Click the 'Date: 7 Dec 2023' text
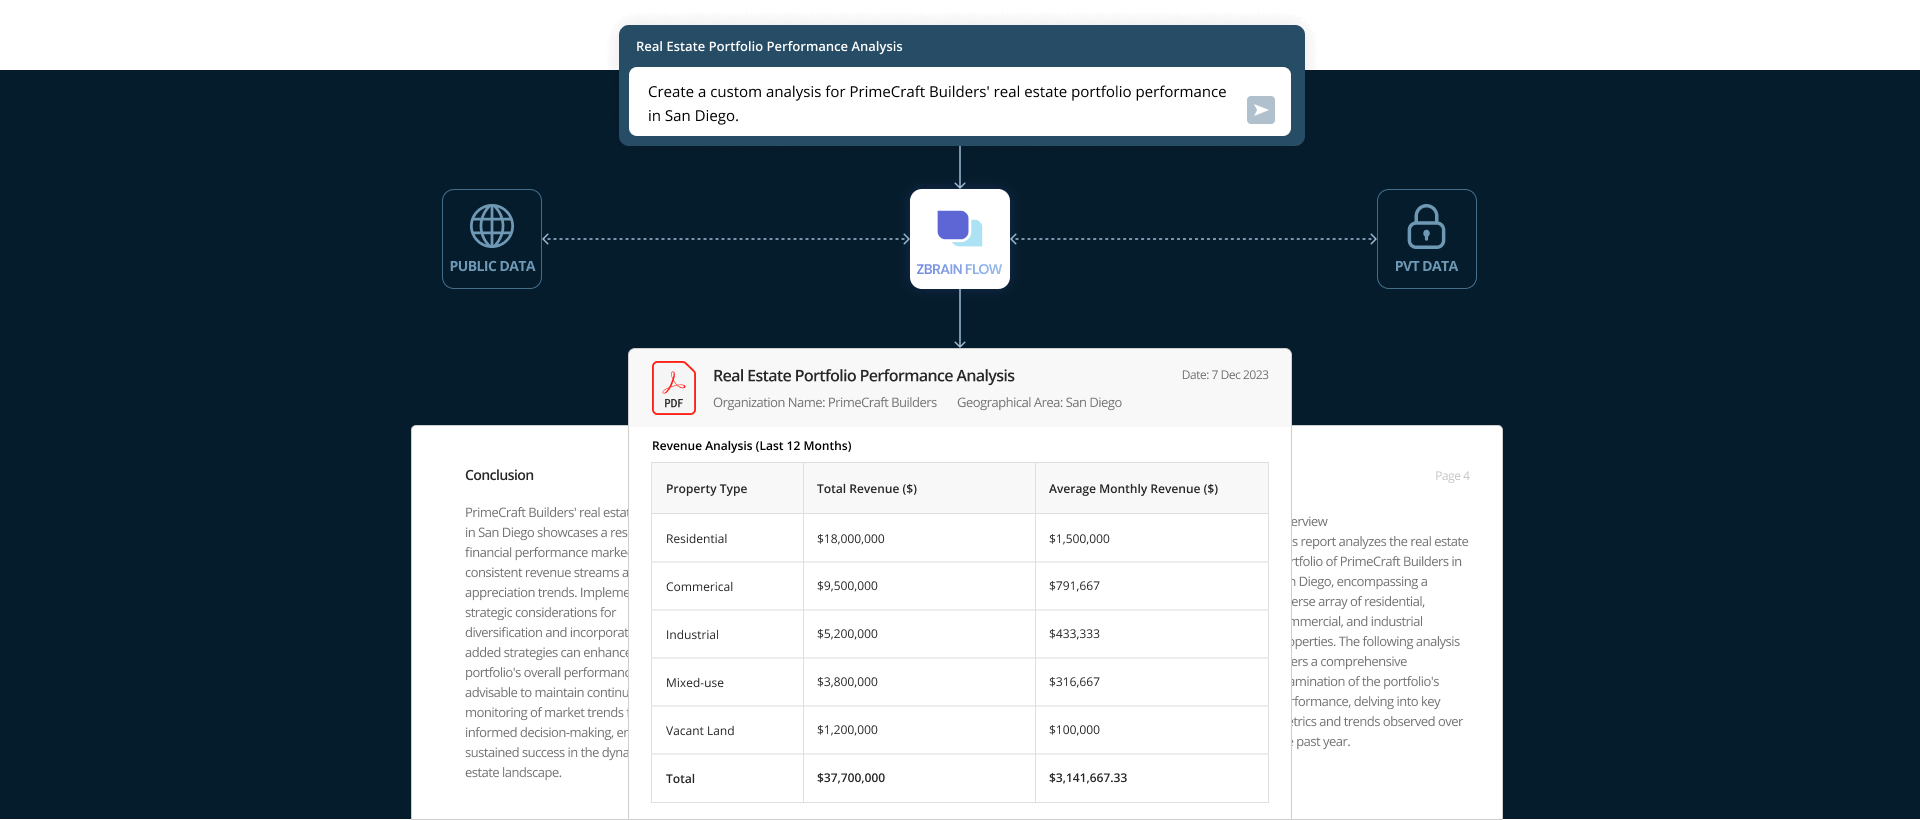Image resolution: width=1920 pixels, height=820 pixels. coord(1225,375)
